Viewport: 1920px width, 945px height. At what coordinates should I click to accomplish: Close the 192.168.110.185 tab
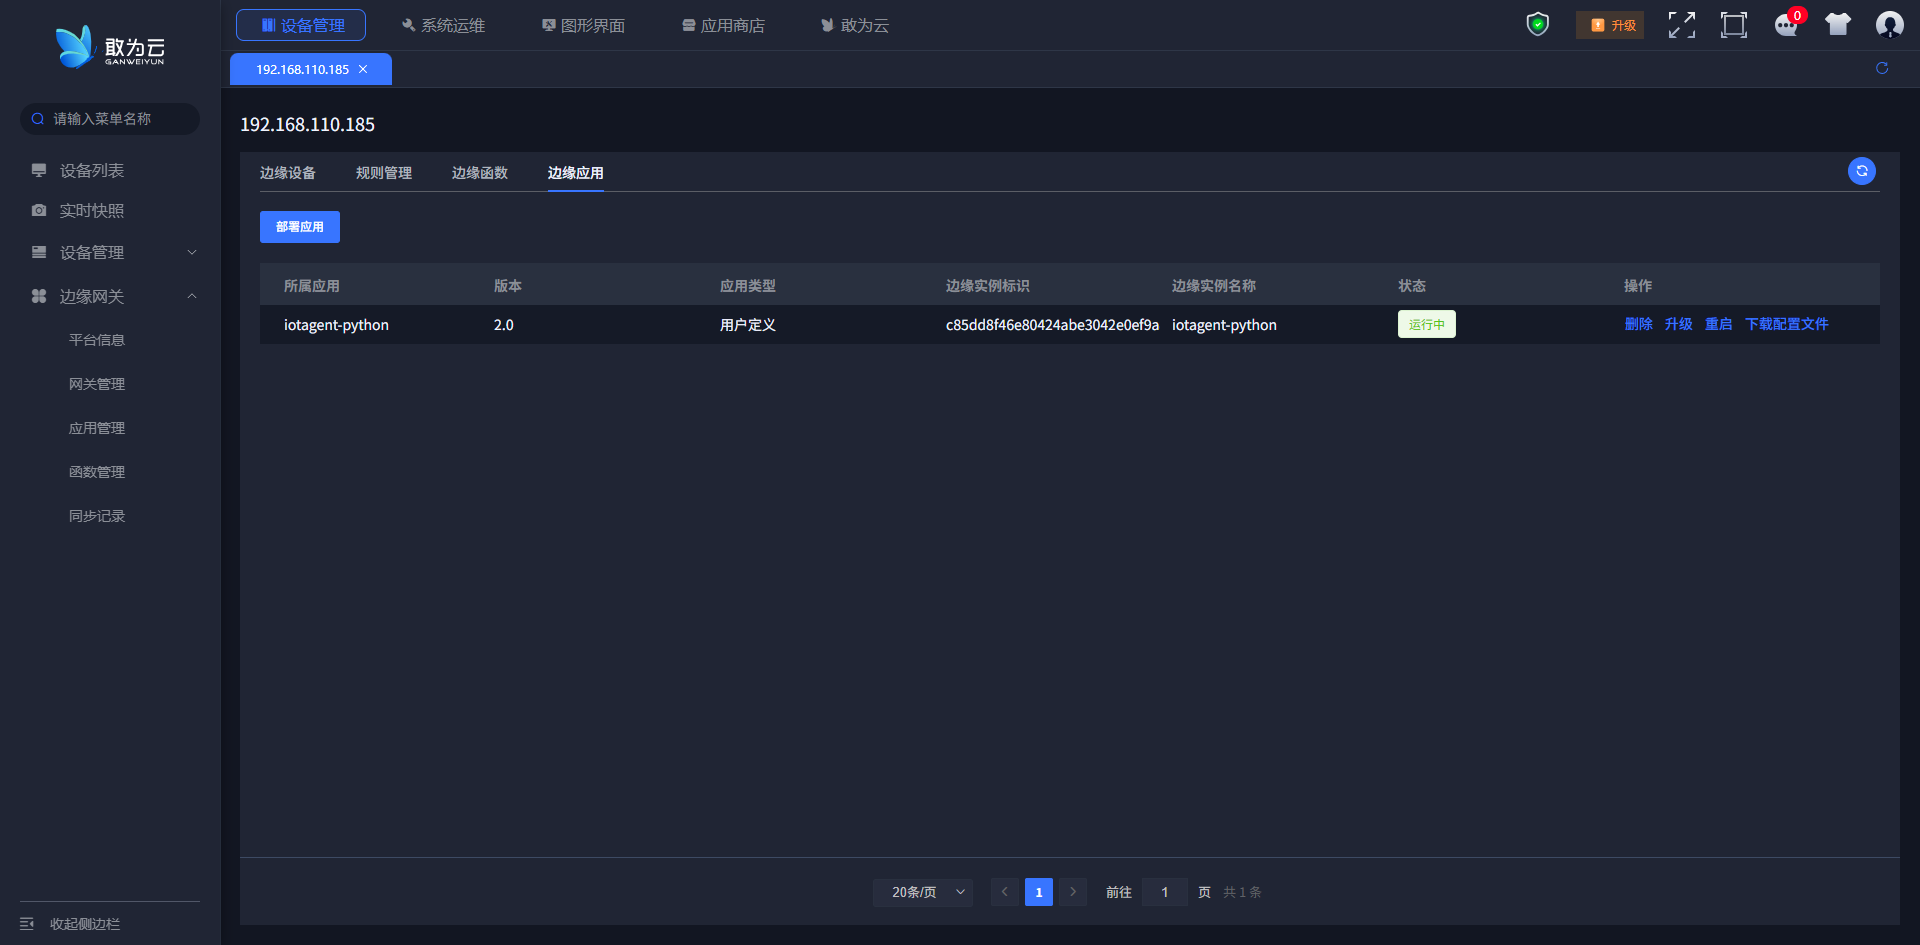click(x=363, y=69)
